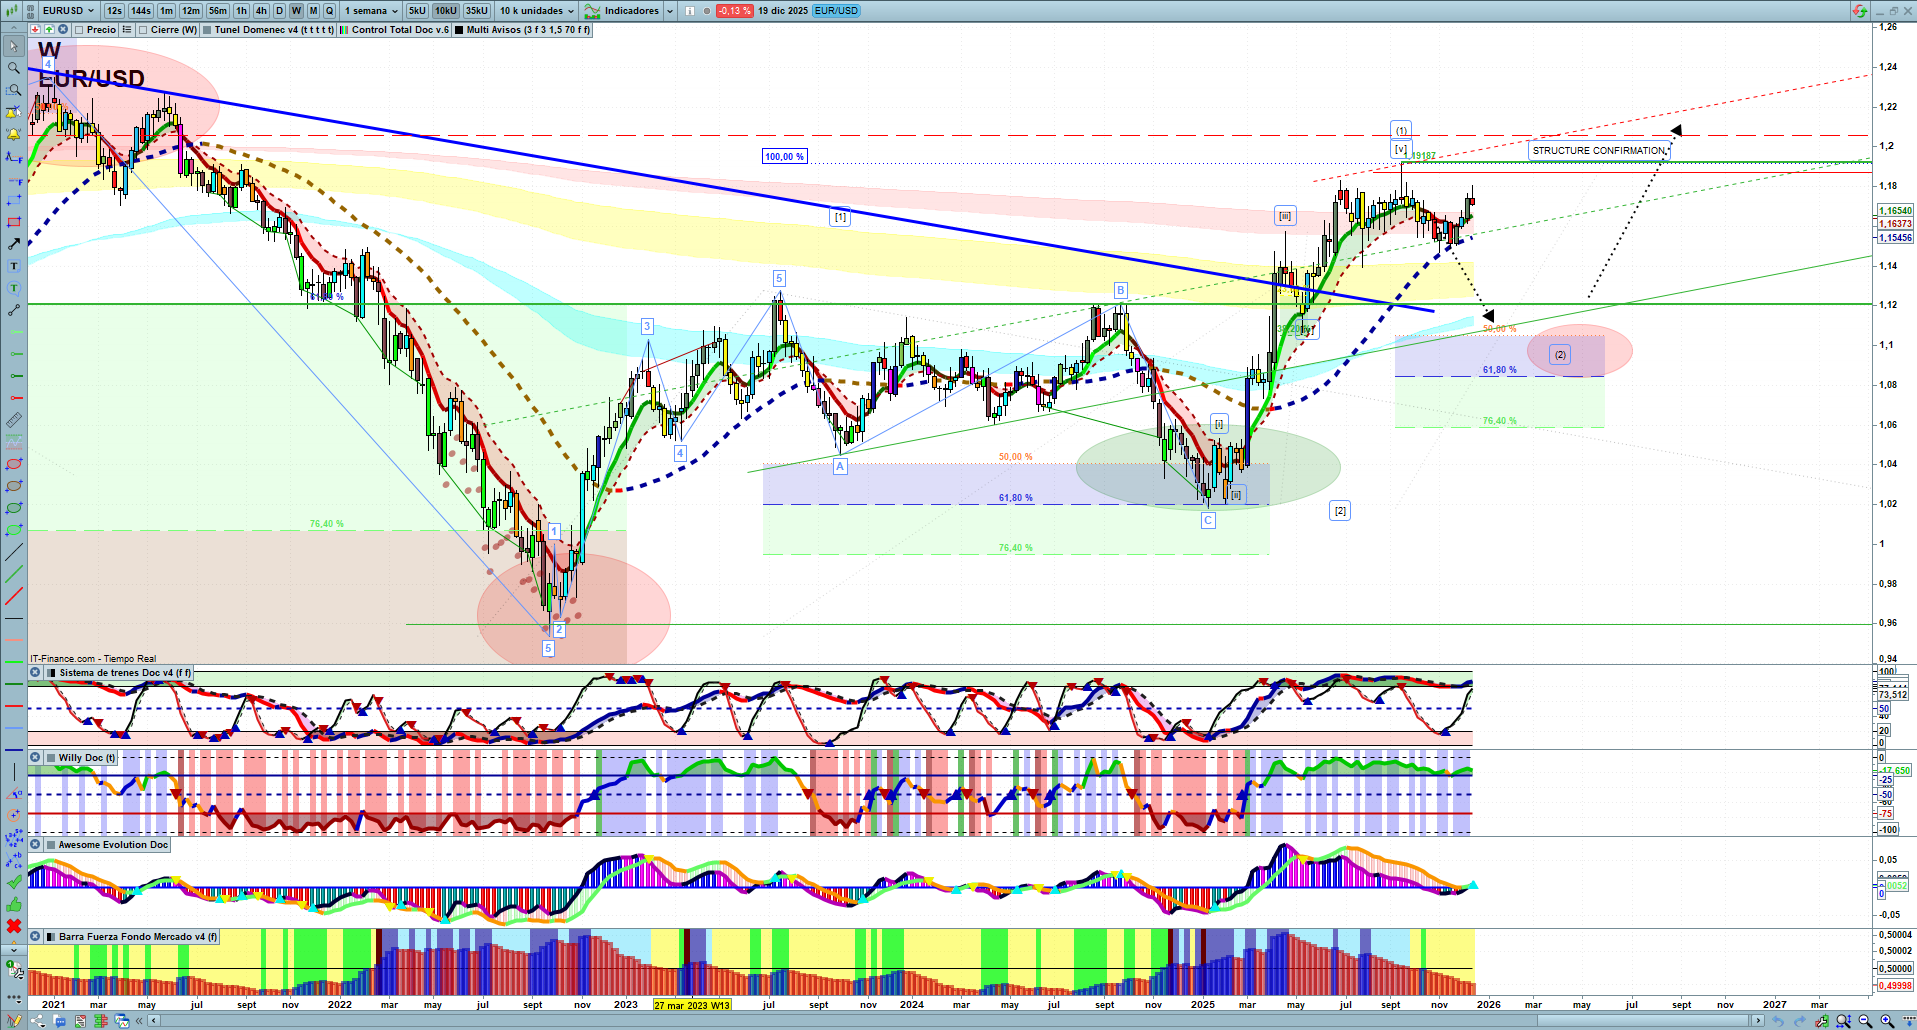Image resolution: width=1917 pixels, height=1030 pixels.
Task: Select the 56m timeframe tab
Action: [x=218, y=11]
